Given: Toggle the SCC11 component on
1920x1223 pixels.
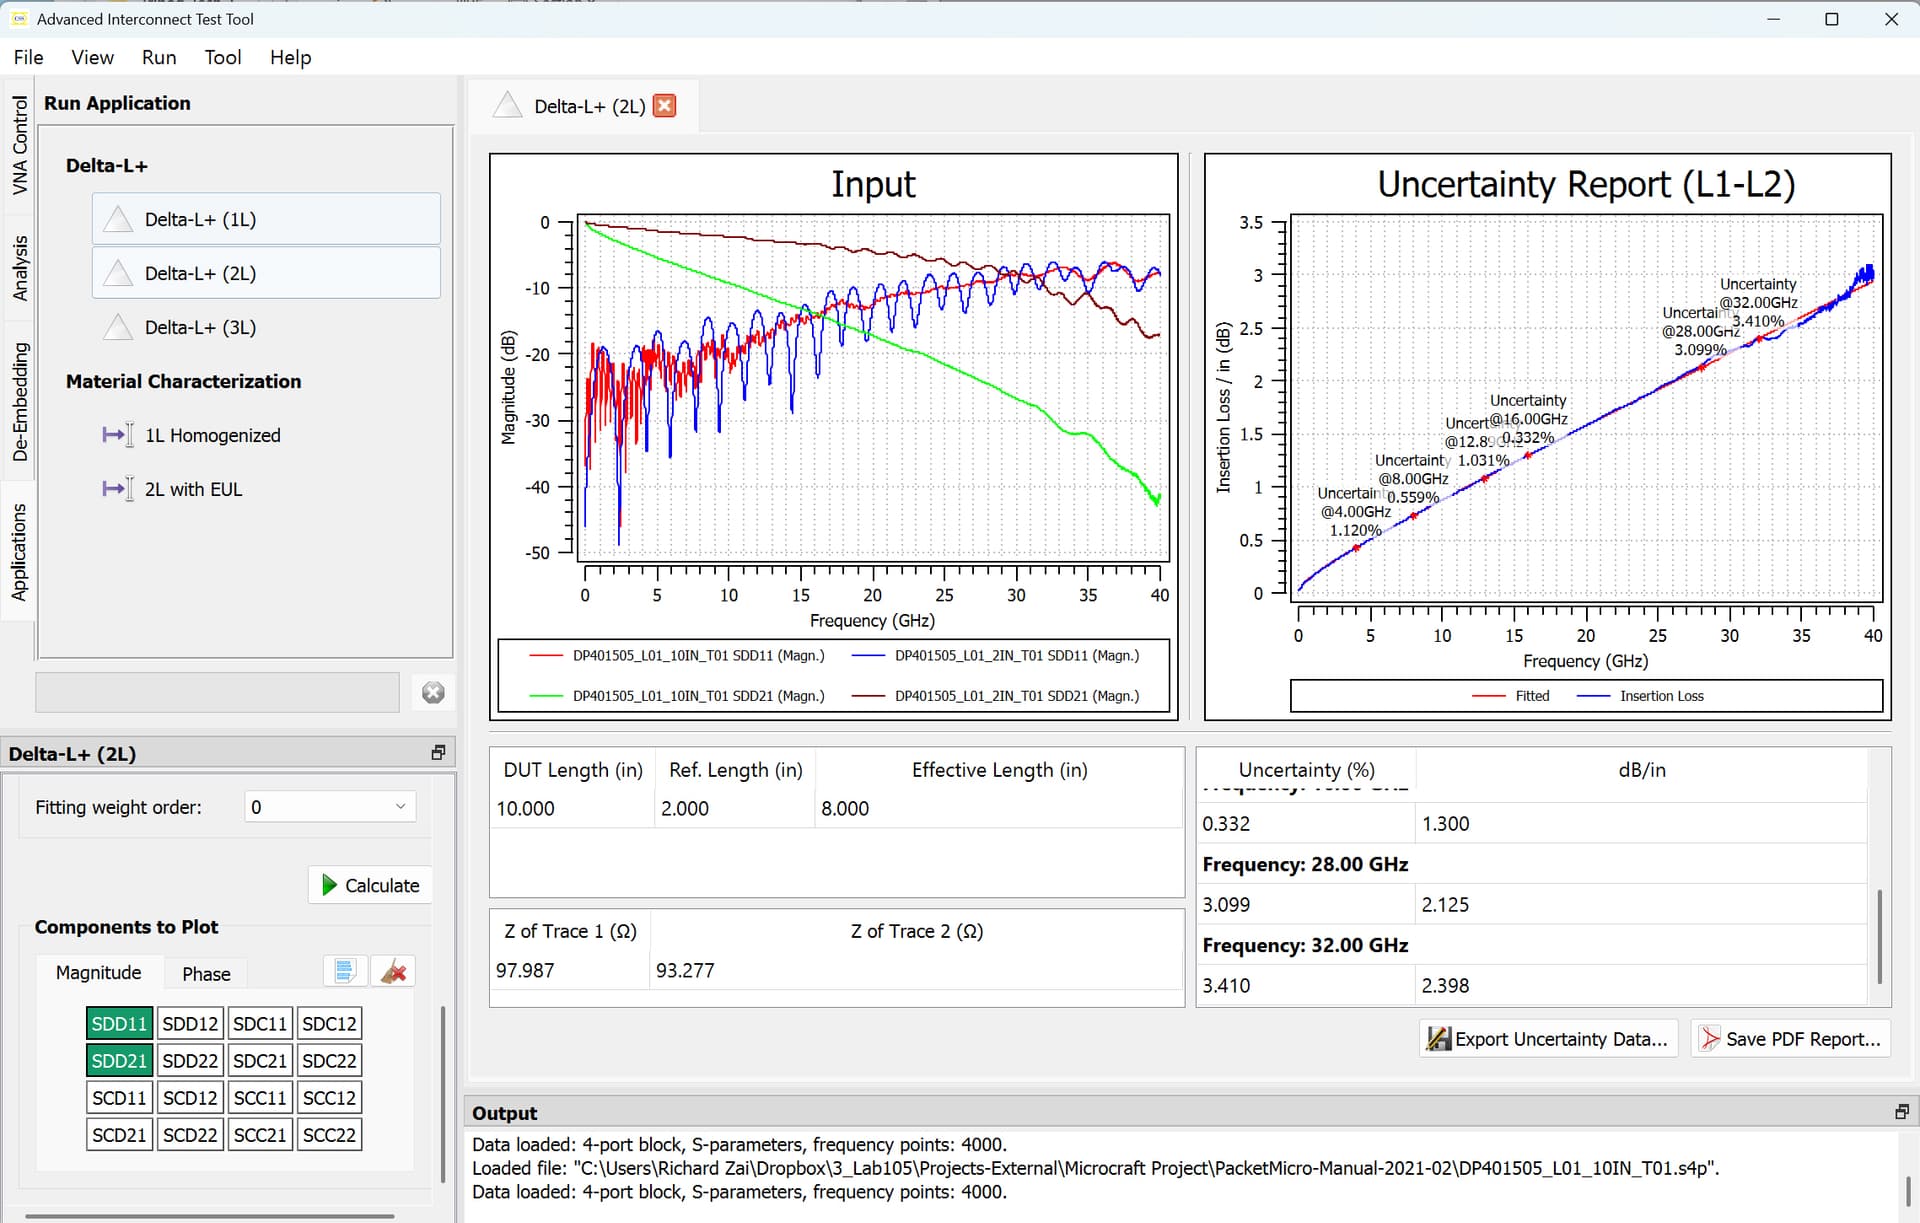Looking at the screenshot, I should click(259, 1097).
